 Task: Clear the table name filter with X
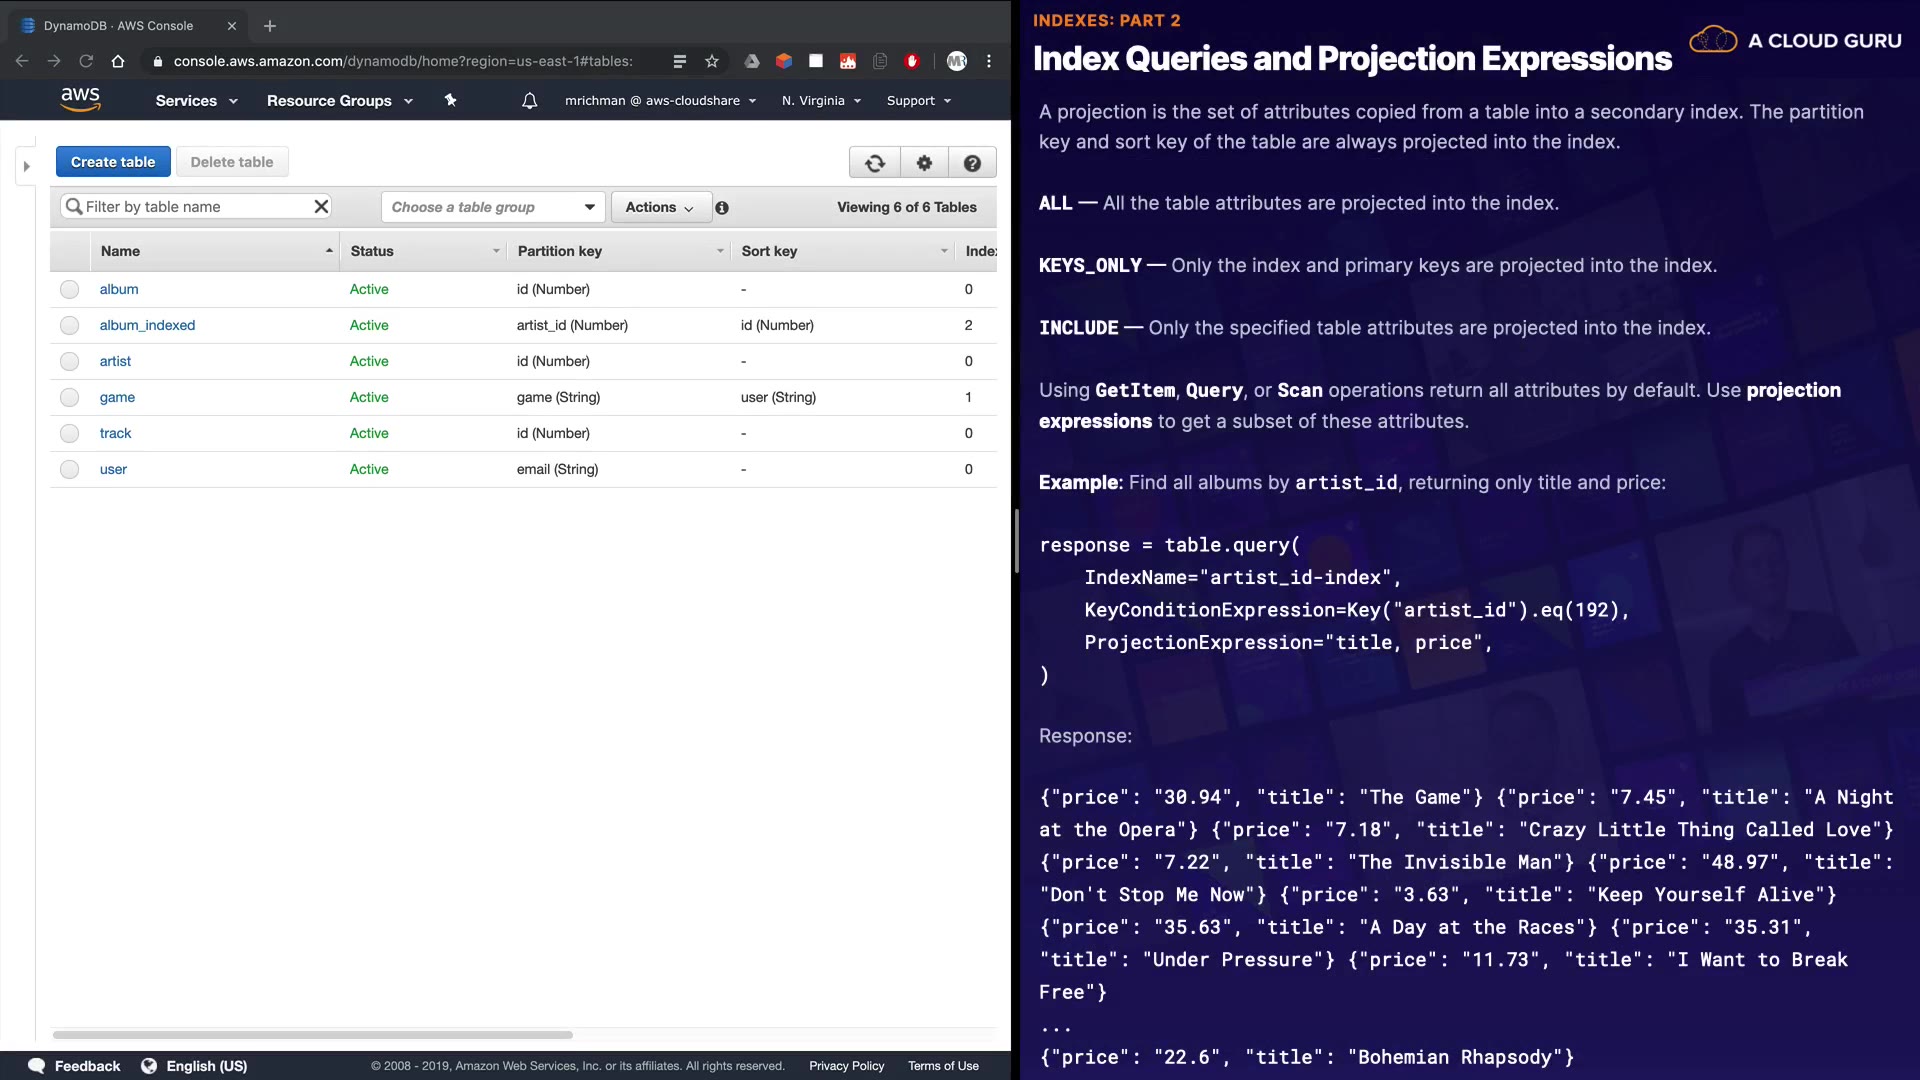(x=321, y=207)
